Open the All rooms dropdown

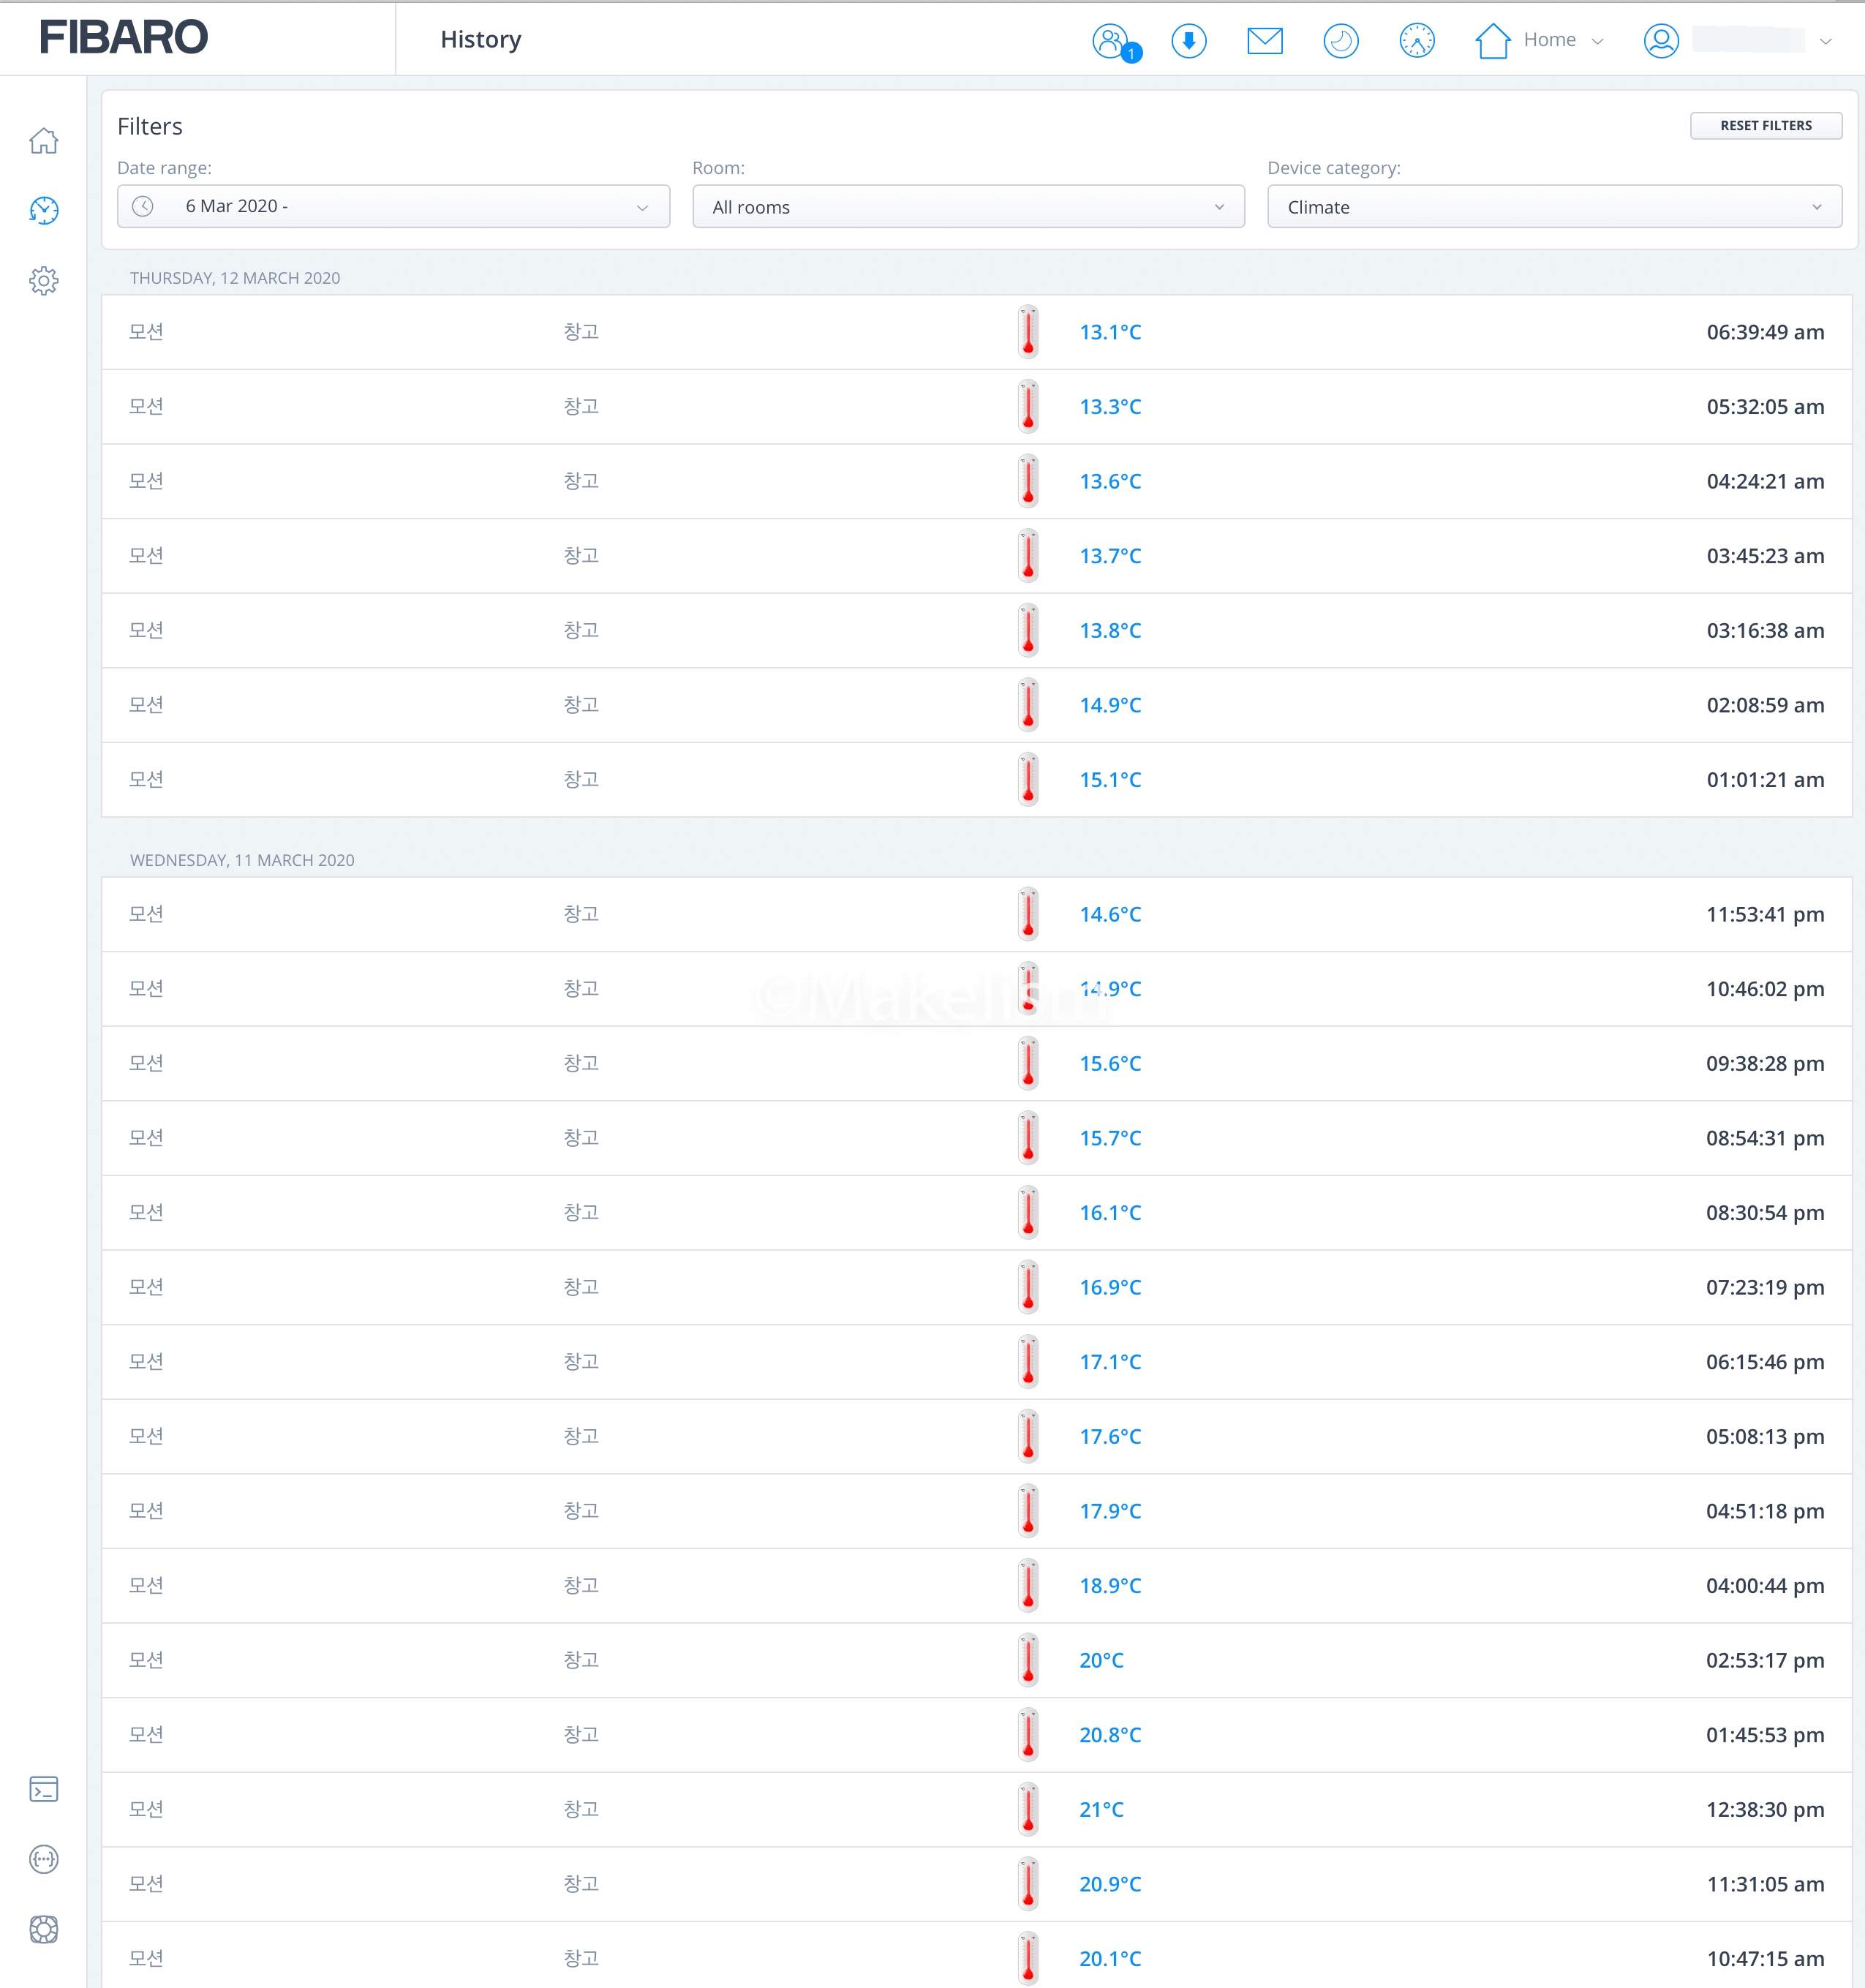click(968, 207)
